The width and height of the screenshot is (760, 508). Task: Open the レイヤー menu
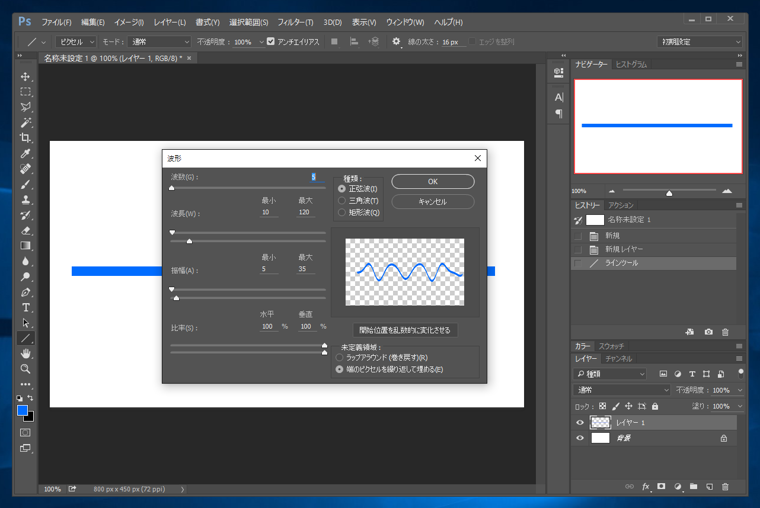pos(170,22)
